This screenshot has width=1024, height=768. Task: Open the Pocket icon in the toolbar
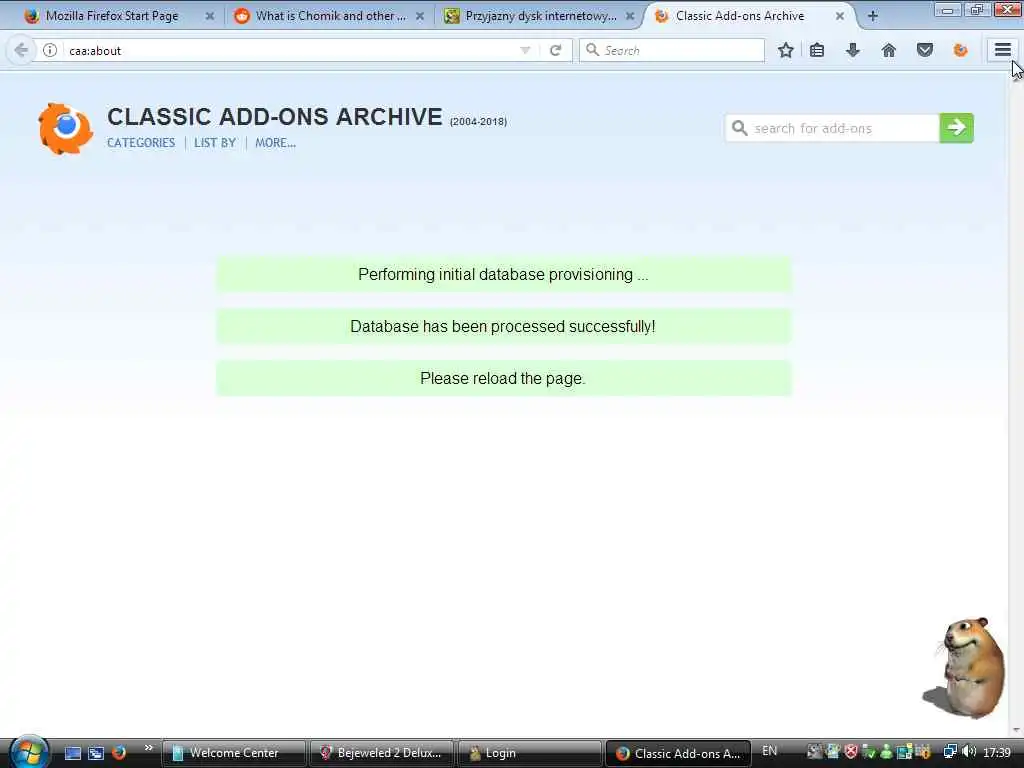[925, 50]
